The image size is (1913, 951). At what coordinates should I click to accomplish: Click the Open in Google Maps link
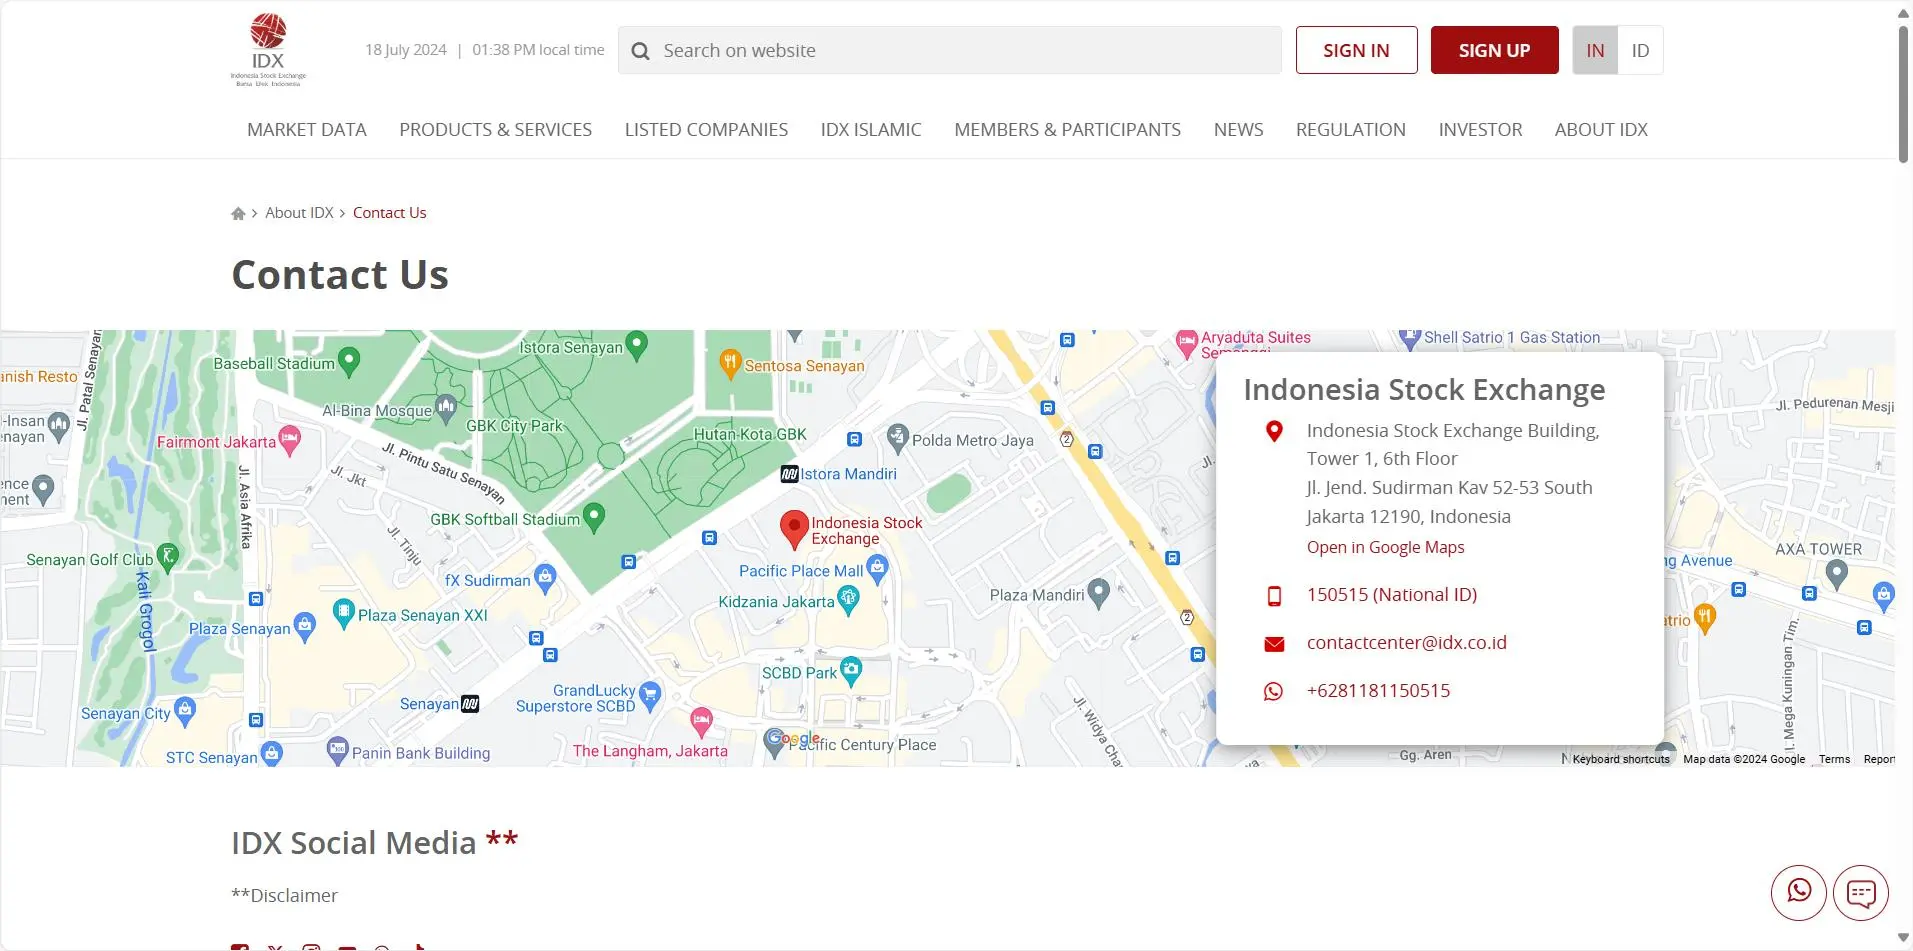(x=1385, y=547)
